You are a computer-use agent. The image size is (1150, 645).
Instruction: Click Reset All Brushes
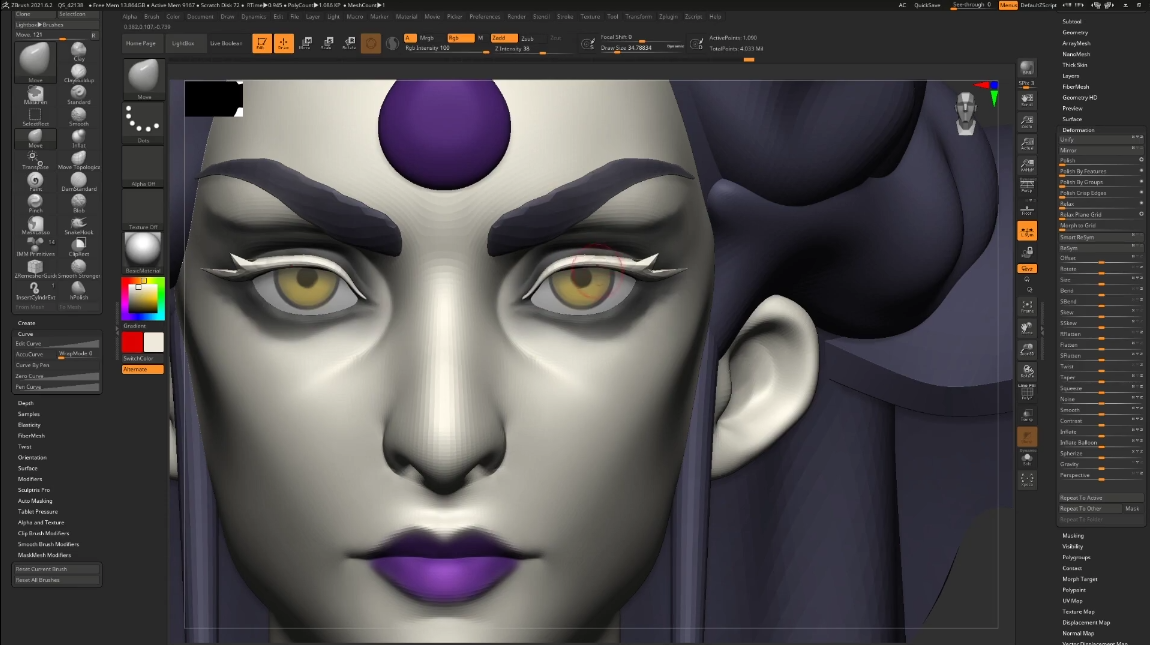(x=56, y=580)
